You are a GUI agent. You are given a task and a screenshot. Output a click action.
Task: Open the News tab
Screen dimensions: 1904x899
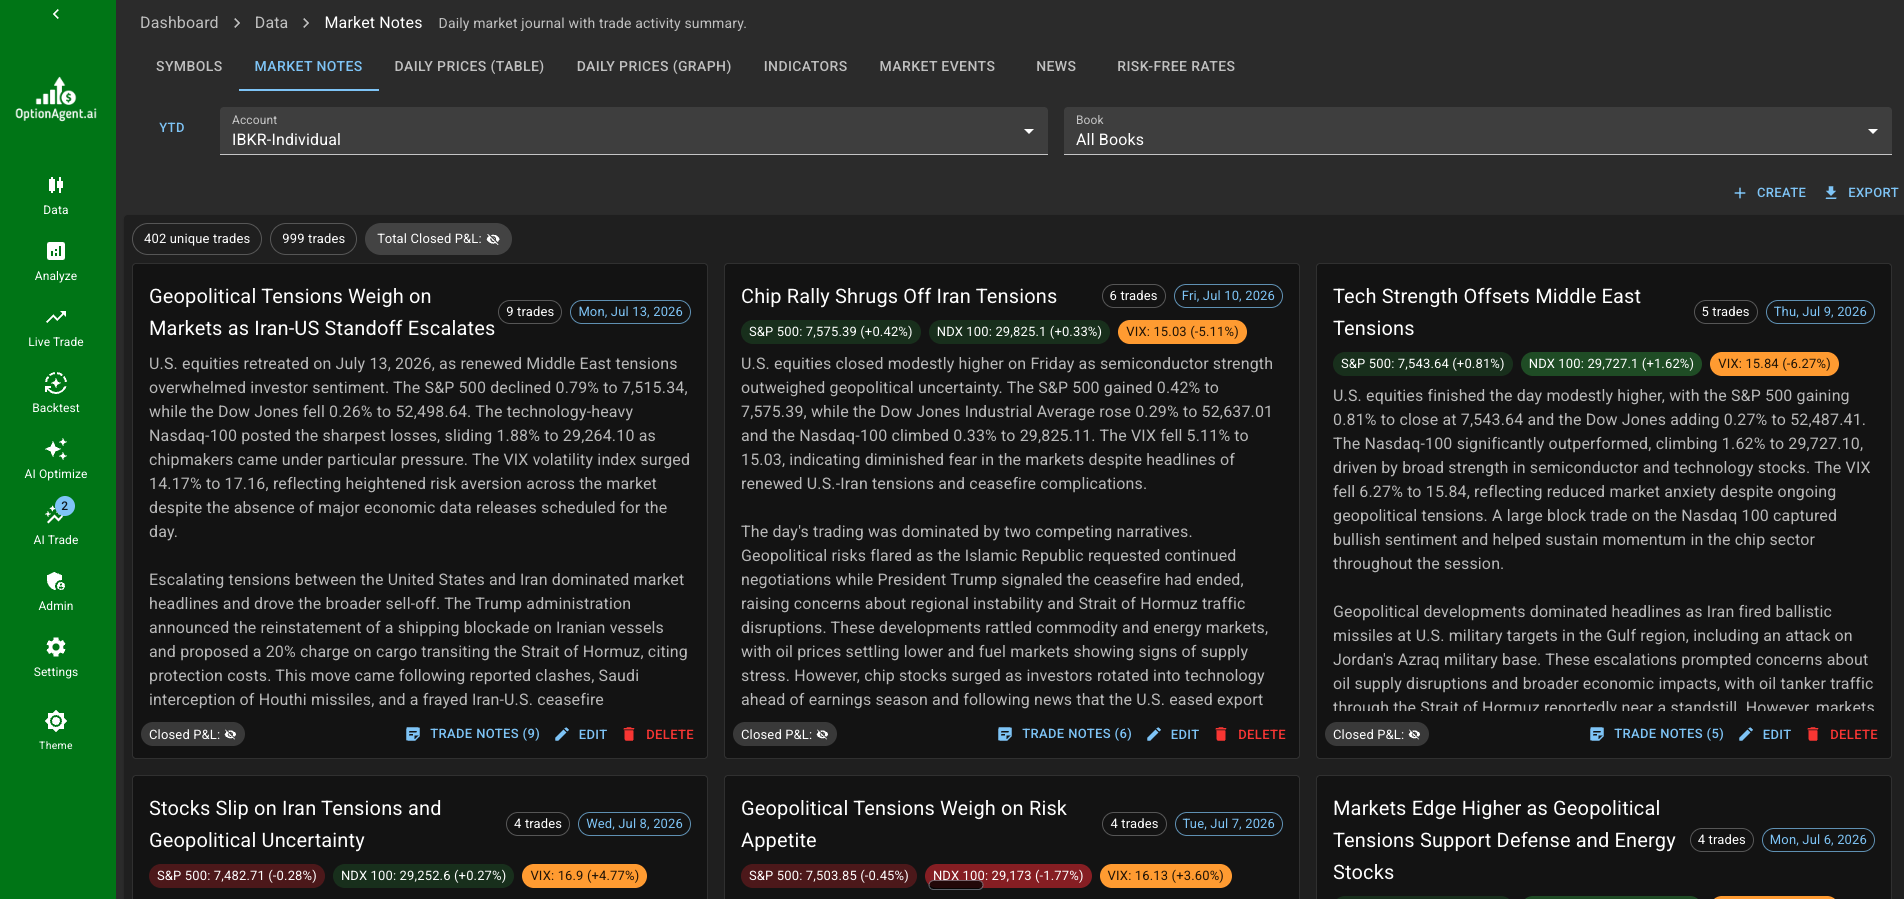click(1056, 66)
